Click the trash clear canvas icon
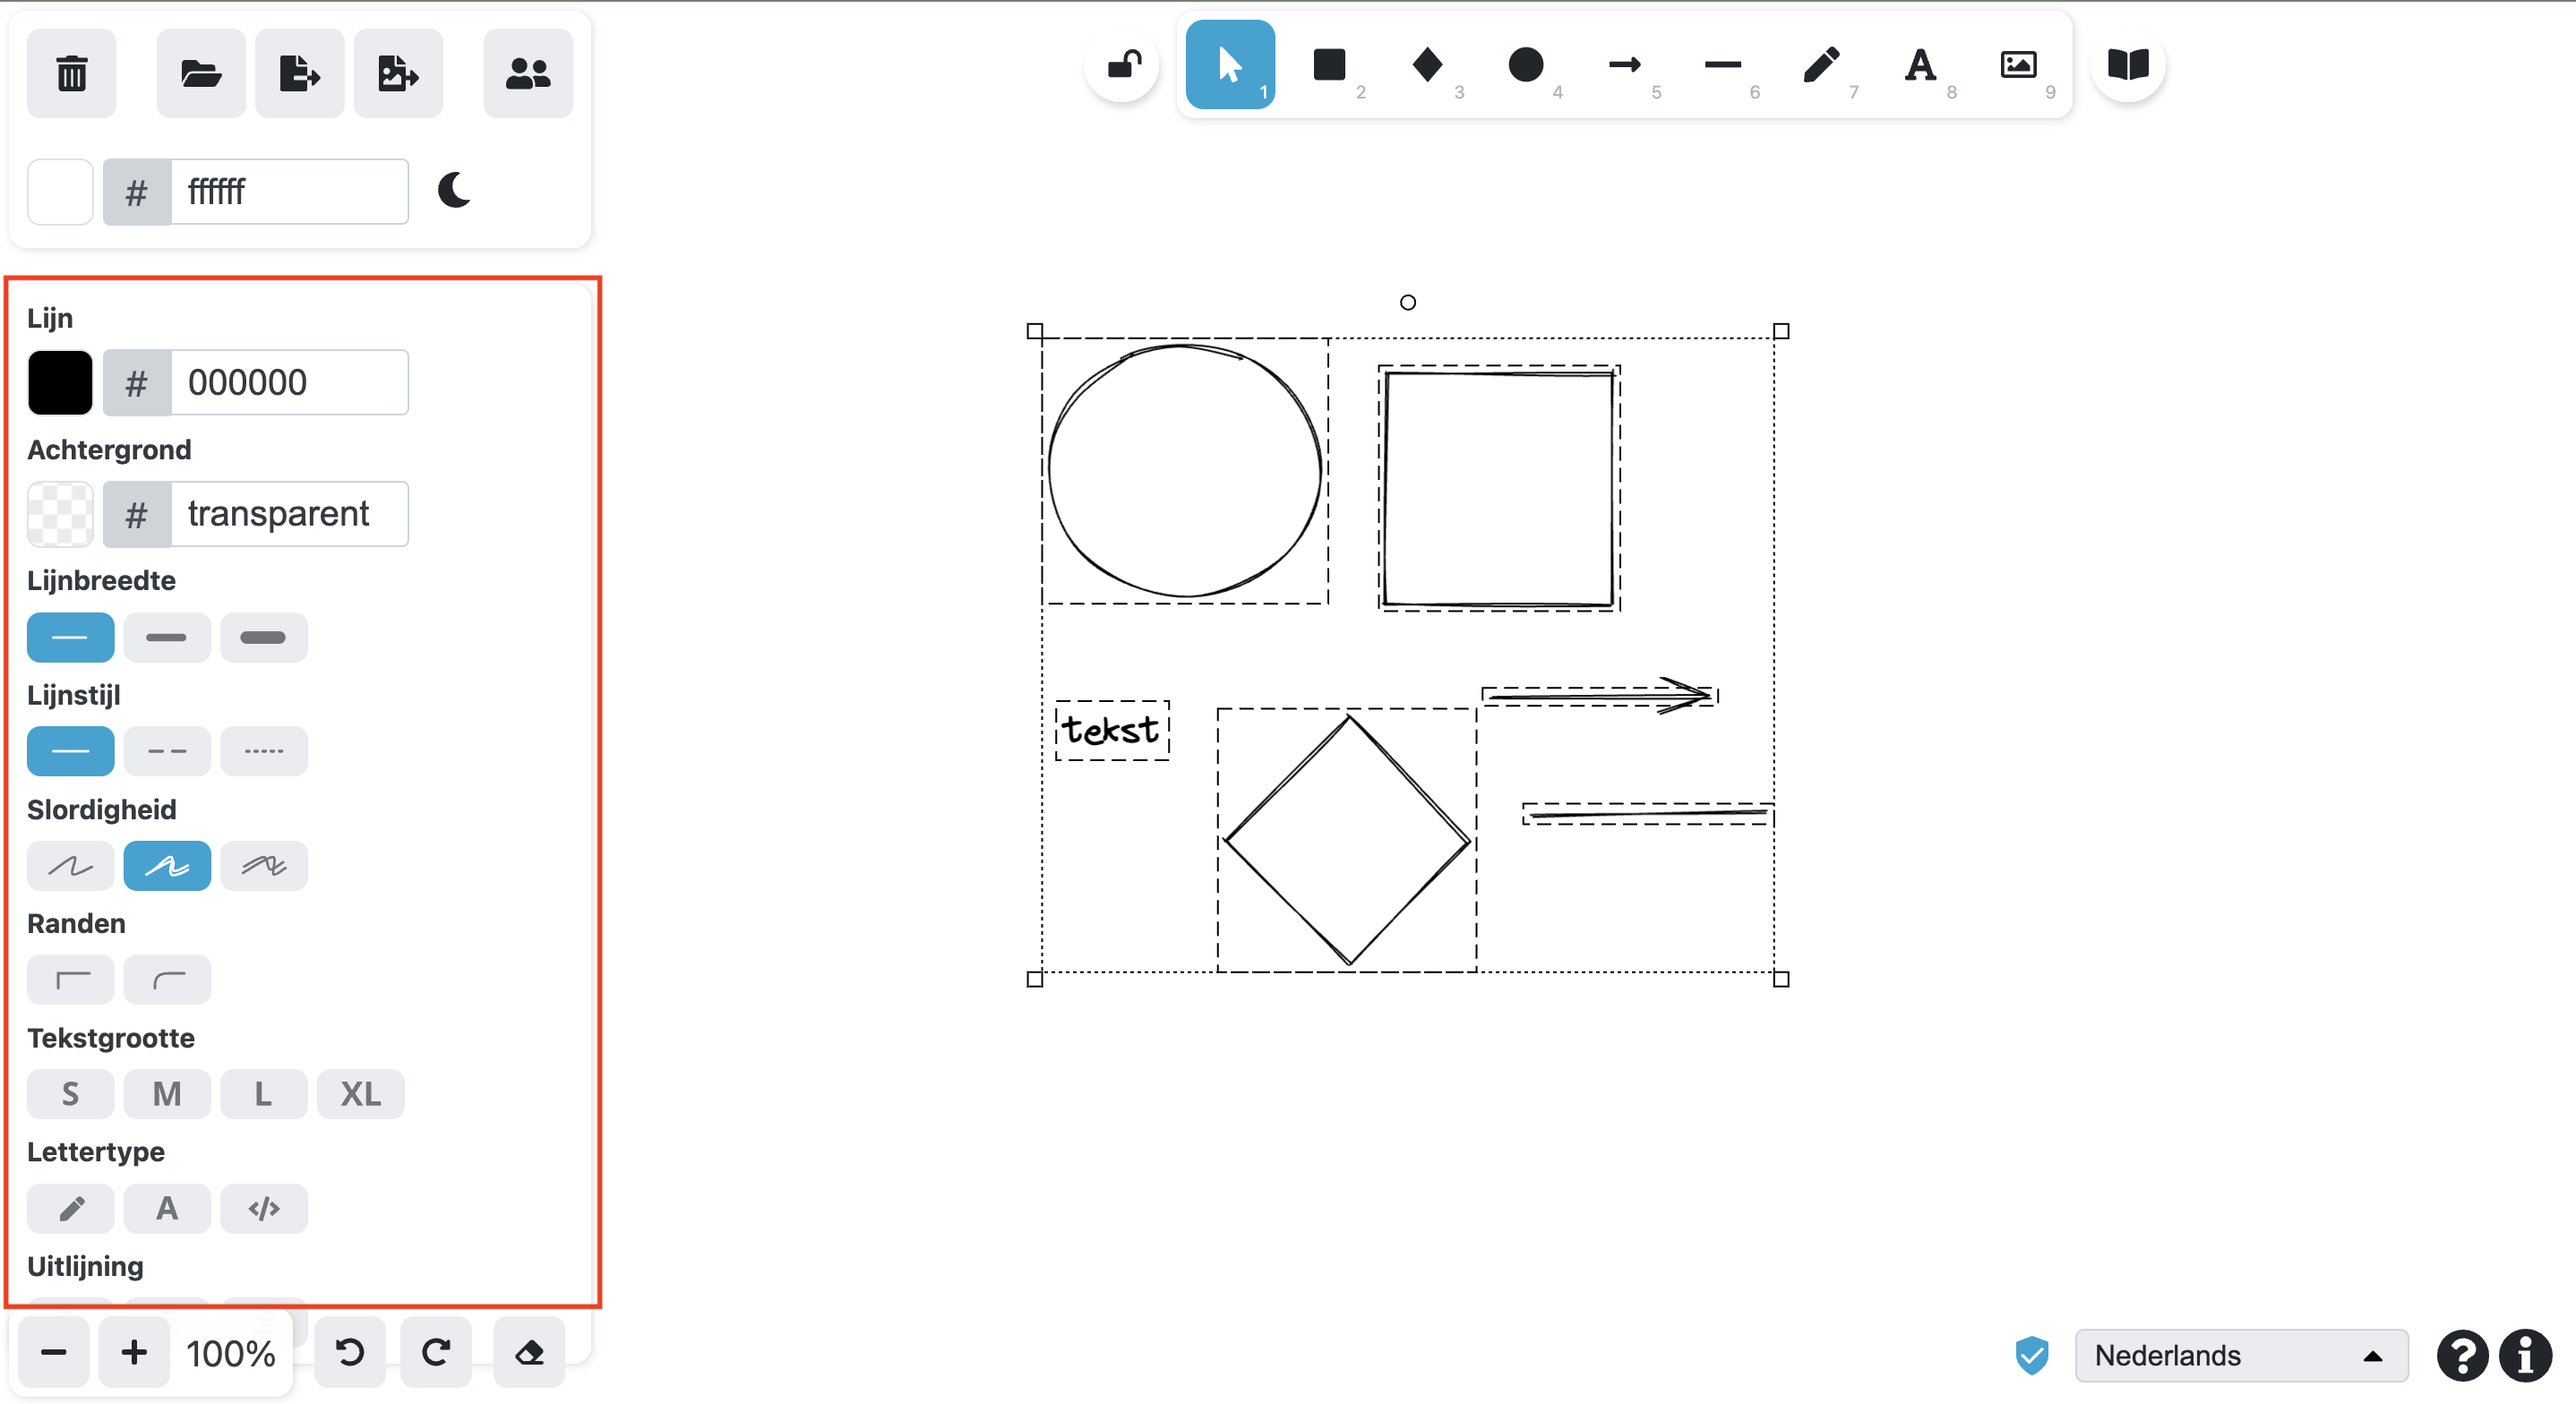The width and height of the screenshot is (2576, 1404). (71, 73)
